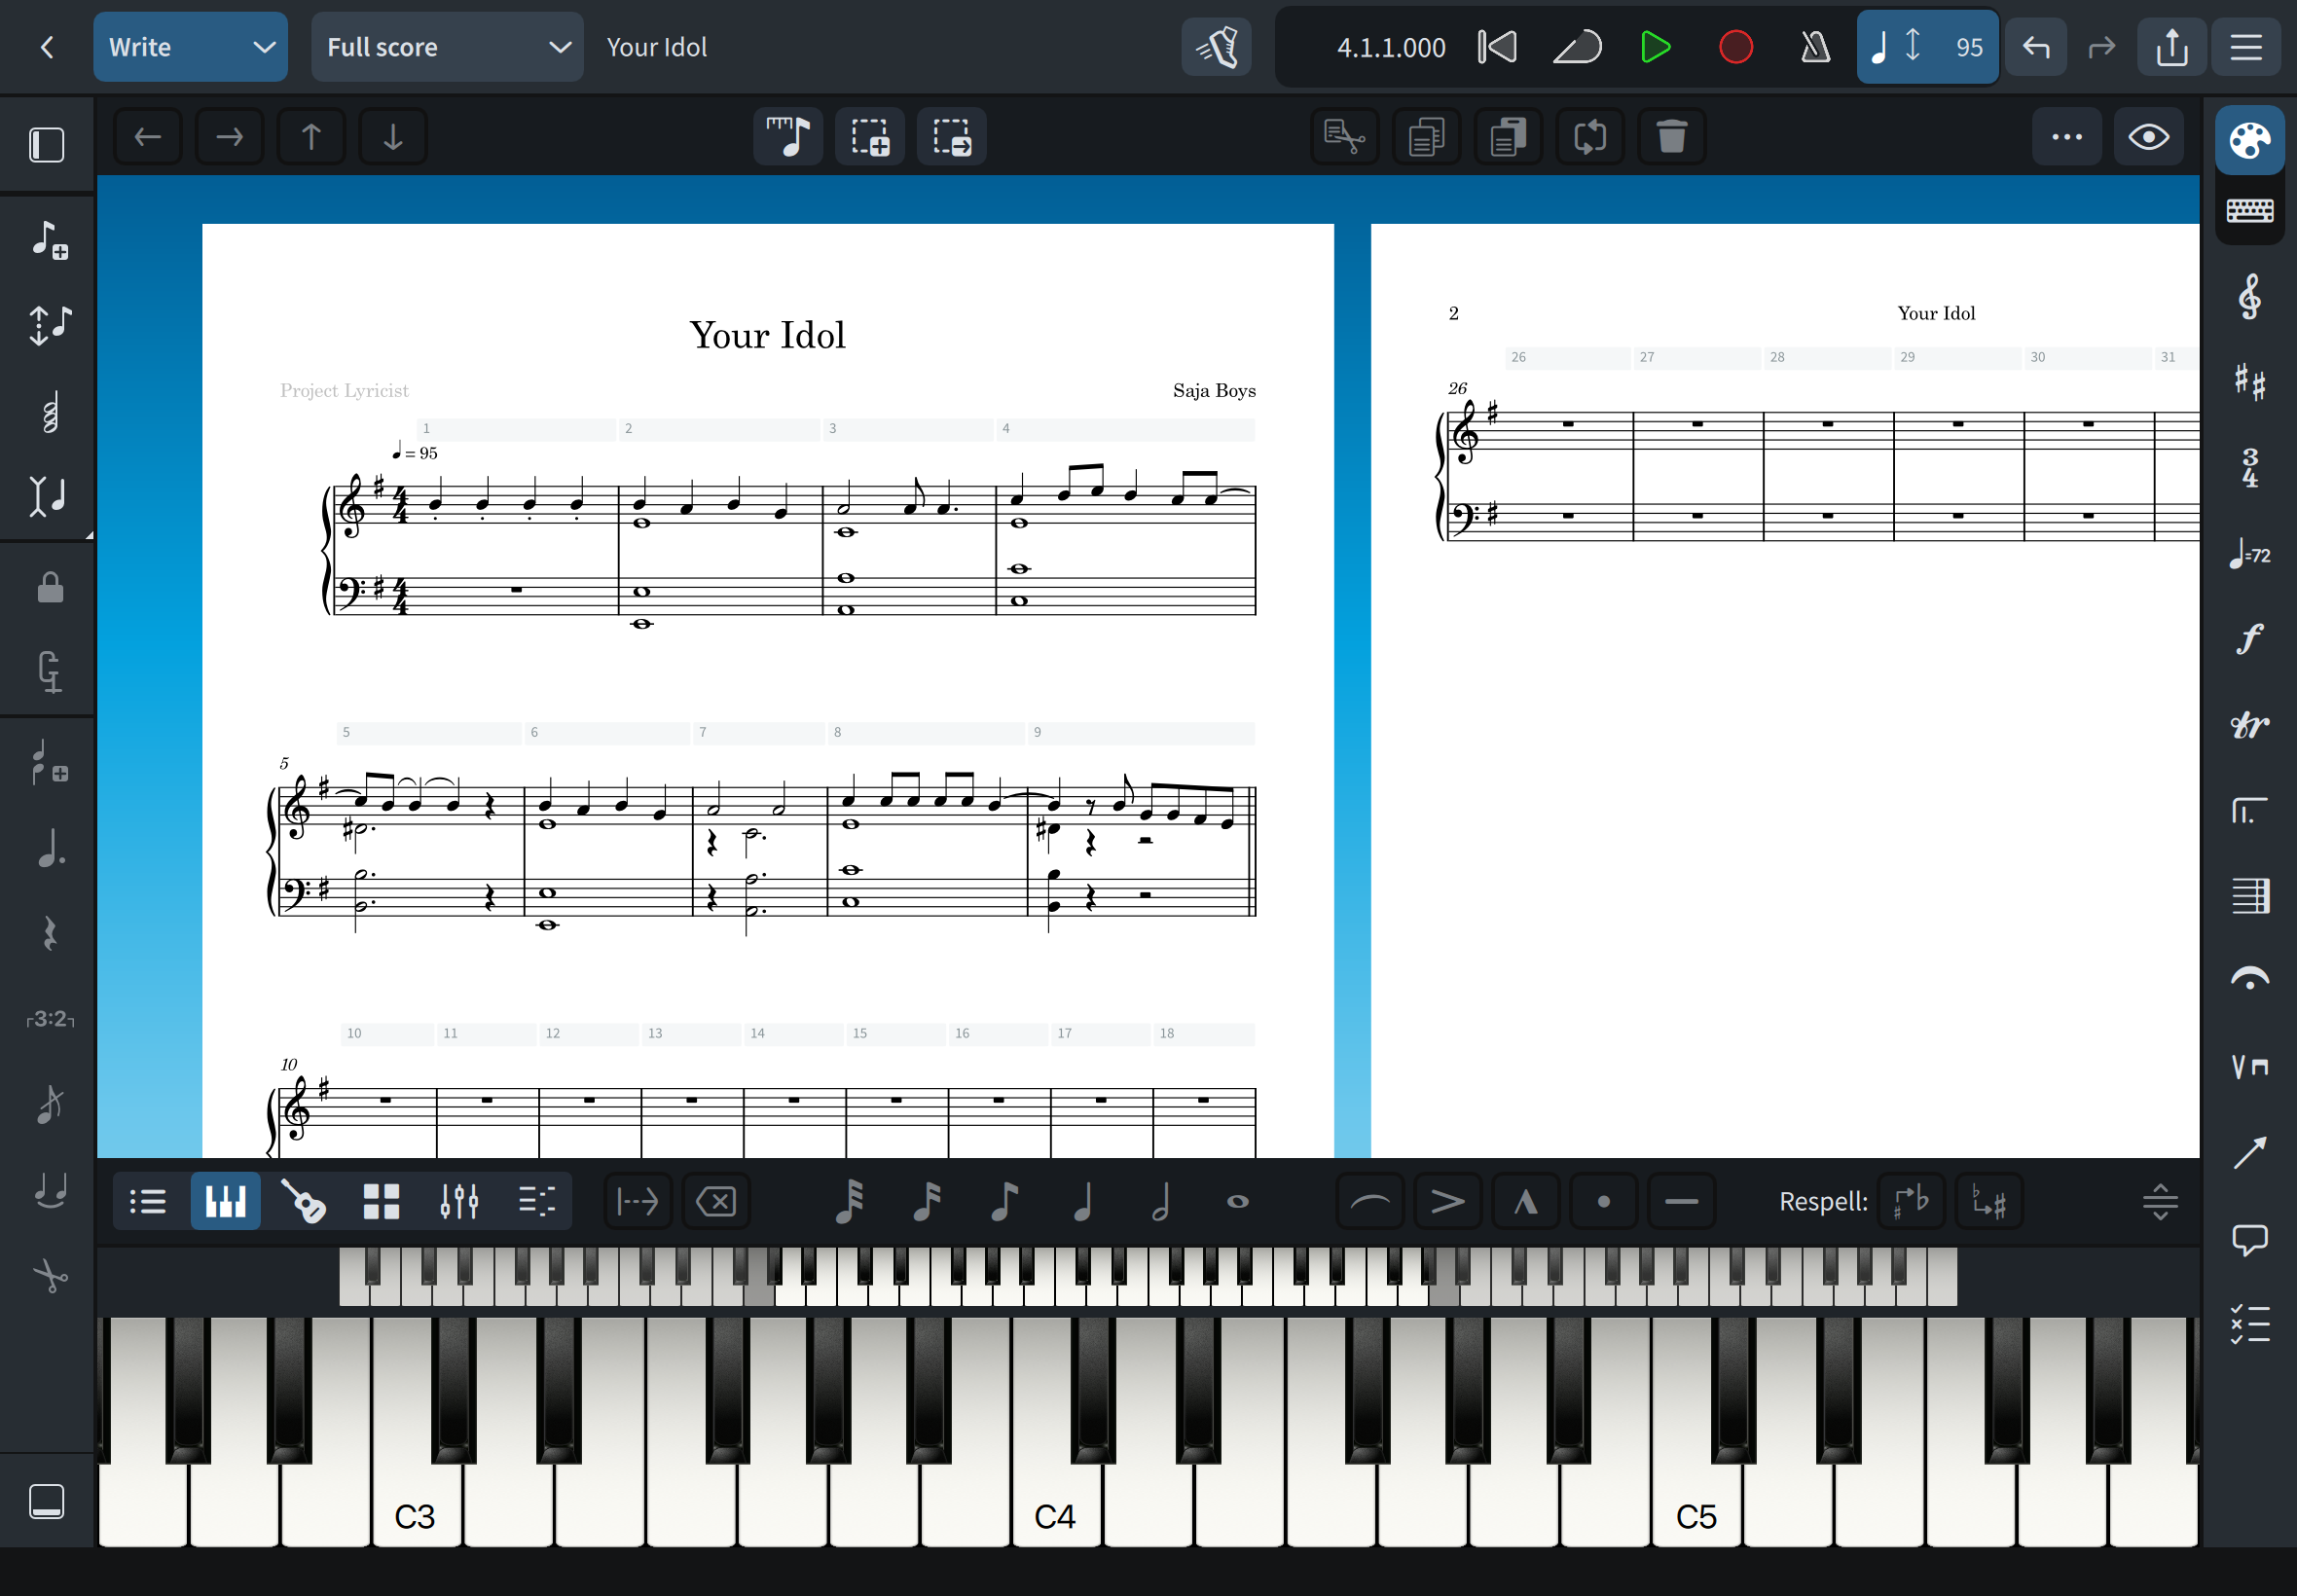
Task: Toggle the score preview eye icon
Action: [x=2149, y=137]
